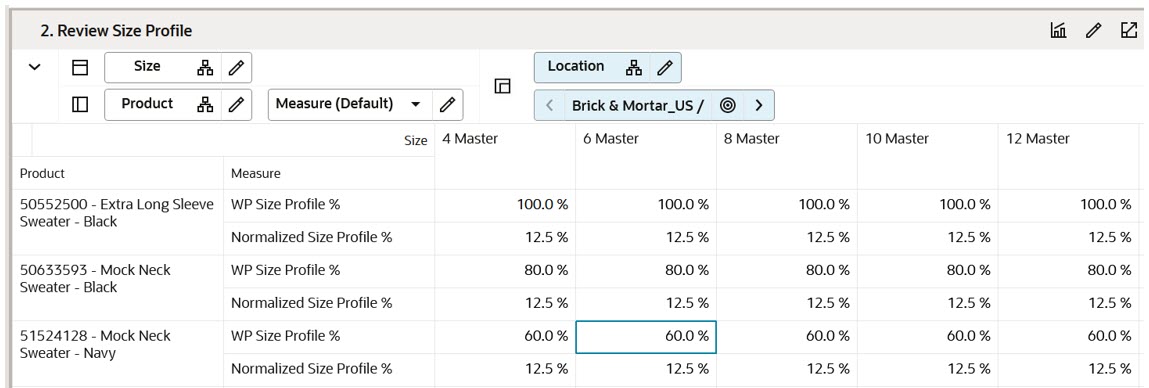Viewport: 1149px width, 388px height.
Task: Open the Measure (Default) dropdown
Action: tap(416, 105)
